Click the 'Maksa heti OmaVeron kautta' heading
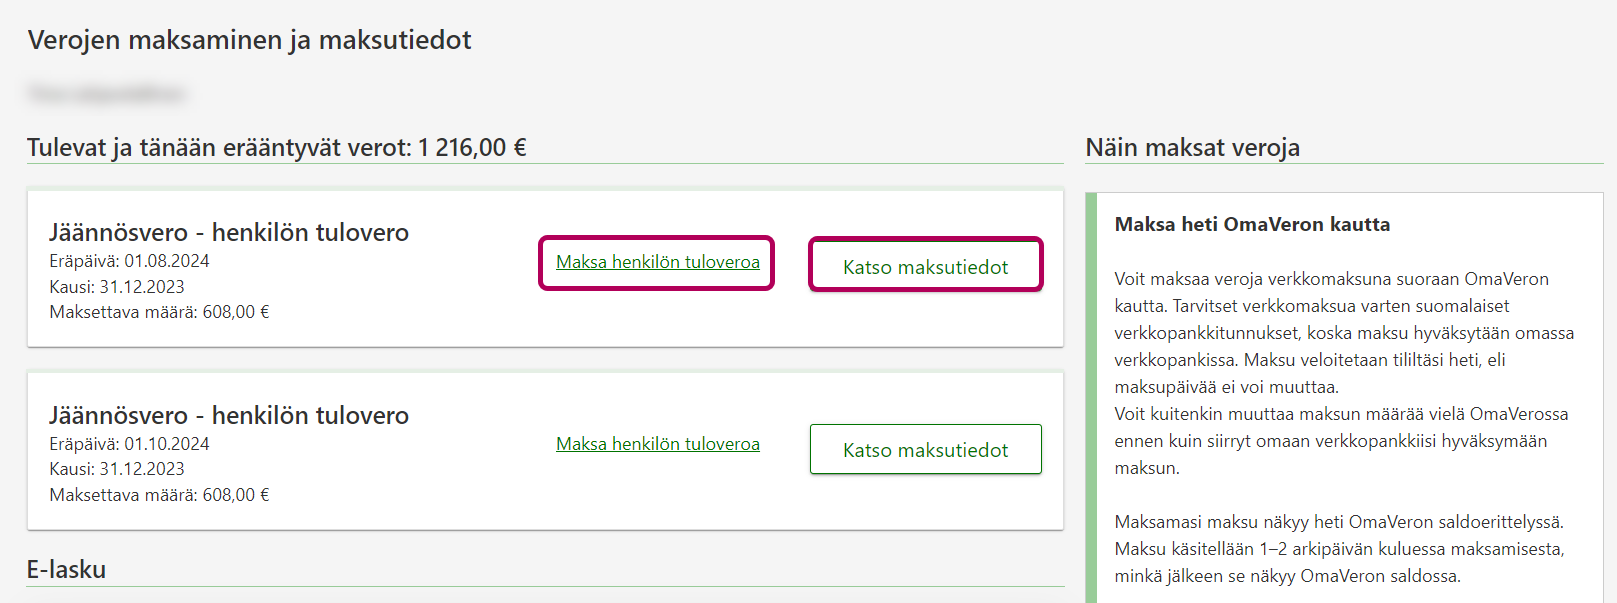The width and height of the screenshot is (1617, 603). click(1252, 225)
